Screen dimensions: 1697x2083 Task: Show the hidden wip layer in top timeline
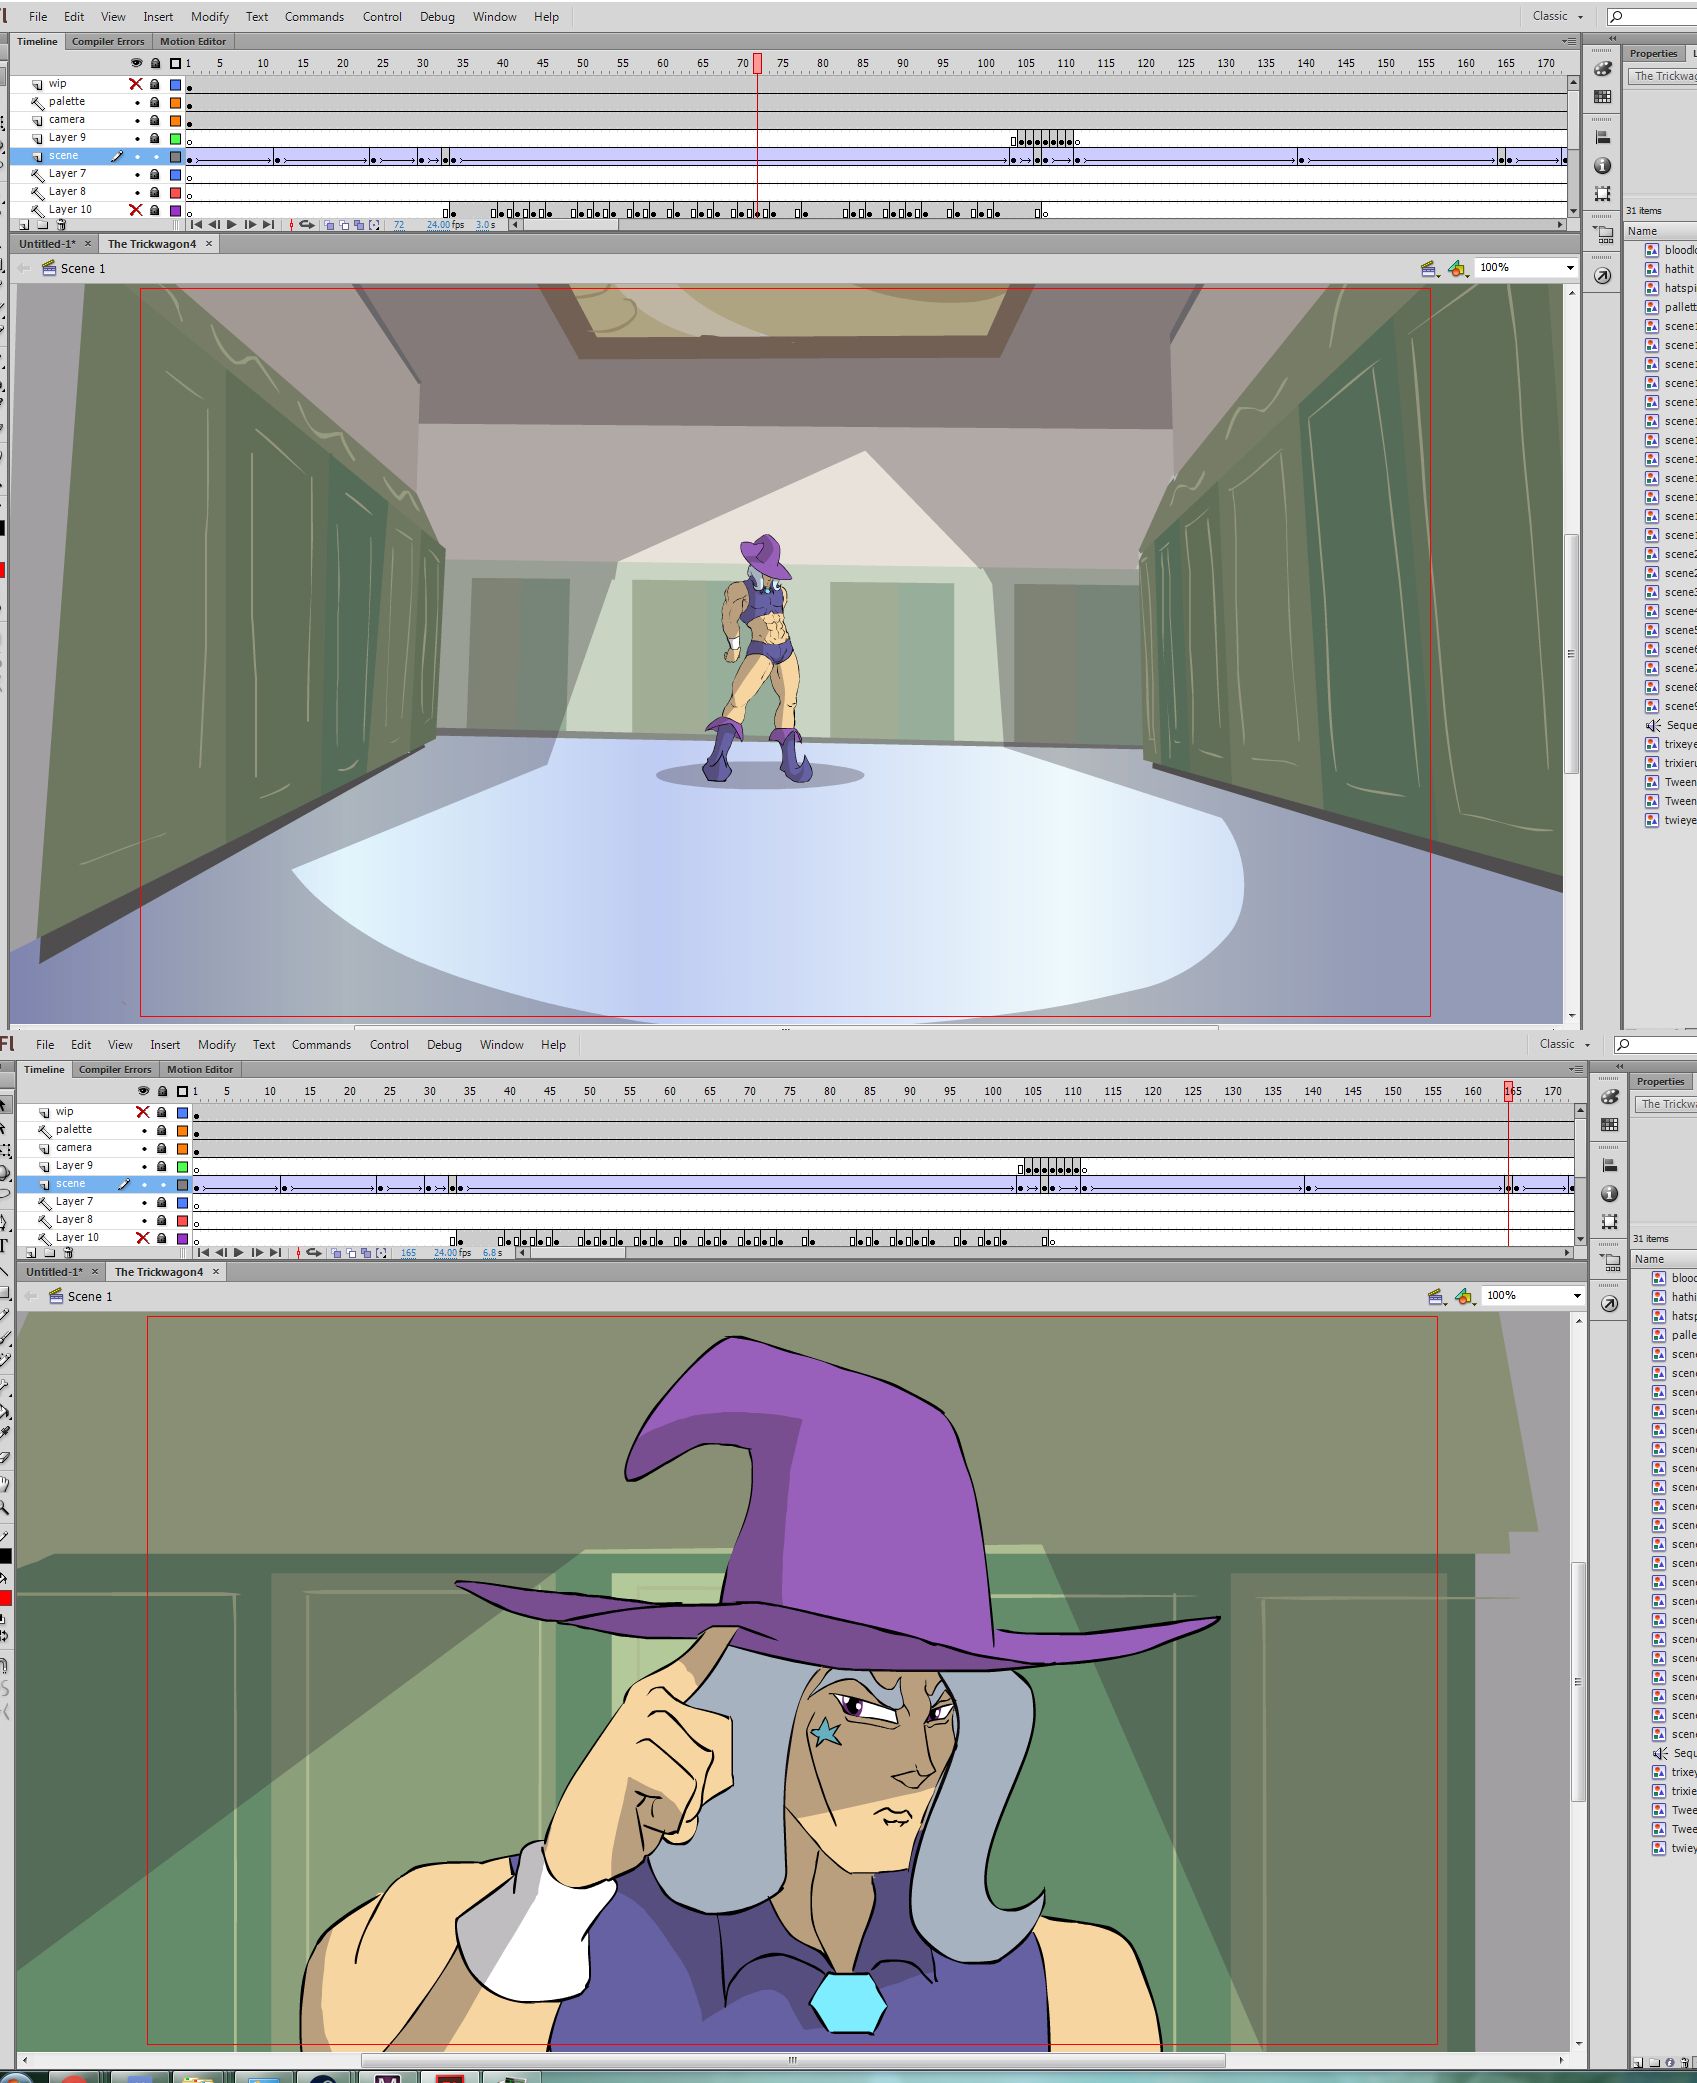pyautogui.click(x=136, y=84)
